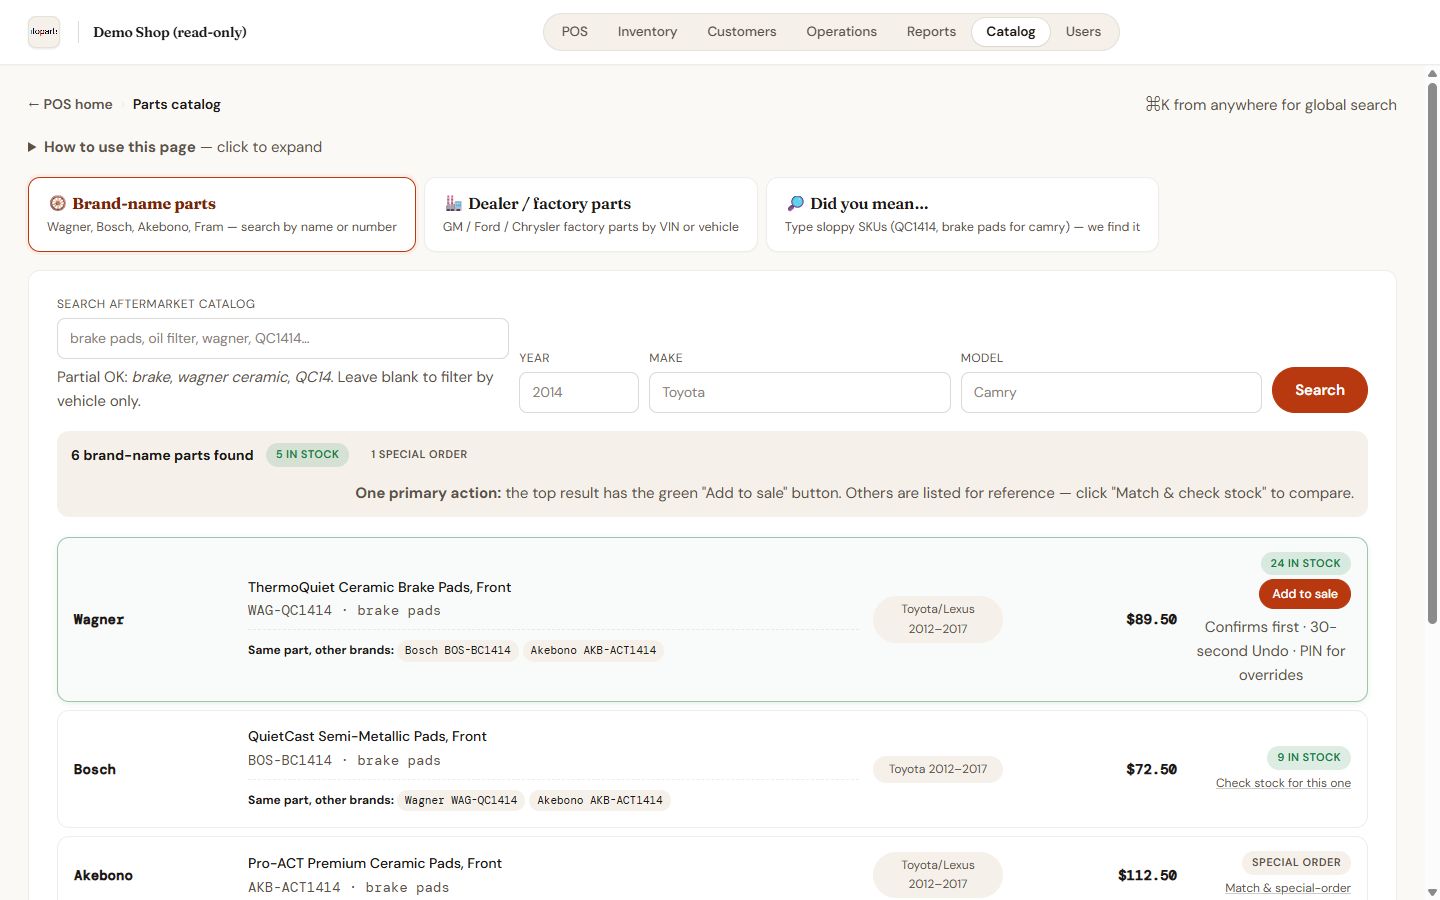This screenshot has height=900, width=1440.
Task: Click the 24 IN STOCK badge
Action: pos(1305,563)
